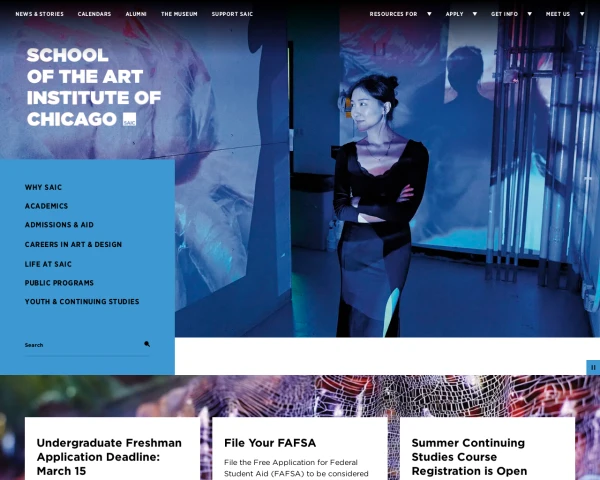Viewport: 600px width, 480px height.
Task: Select Support SAIC in top navigation
Action: 232,14
